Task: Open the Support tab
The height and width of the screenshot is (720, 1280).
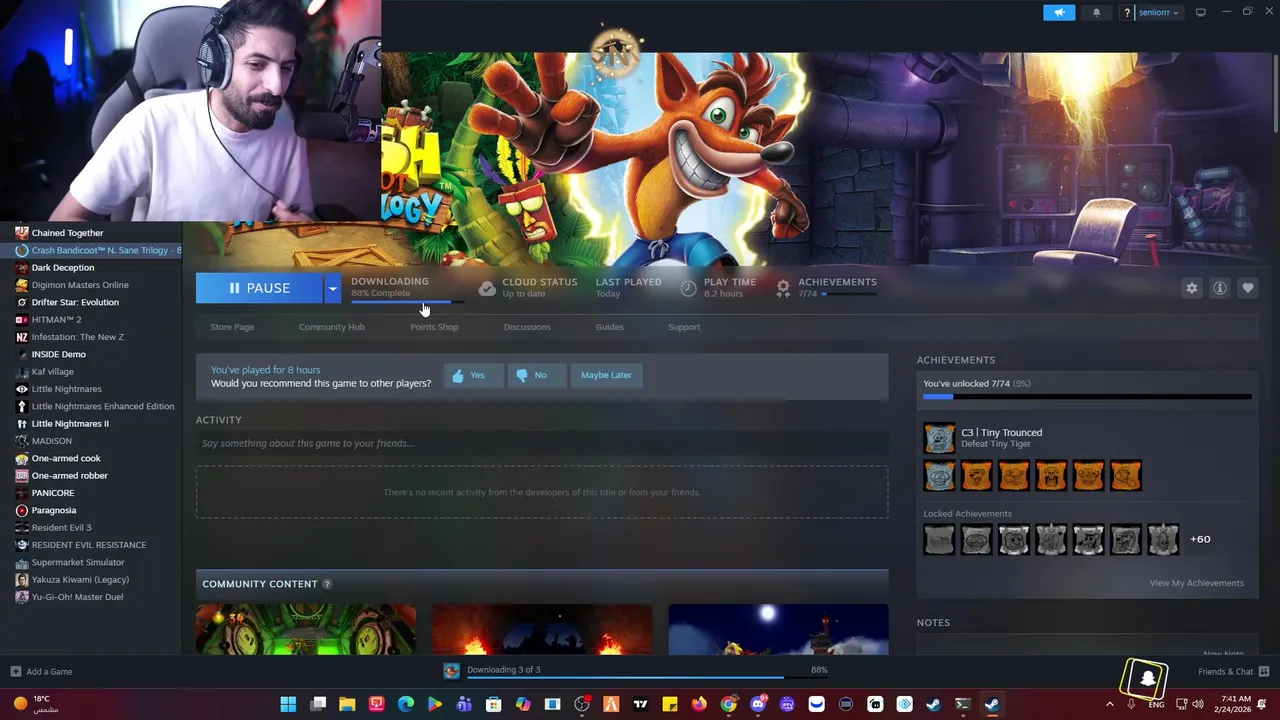Action: (x=684, y=327)
